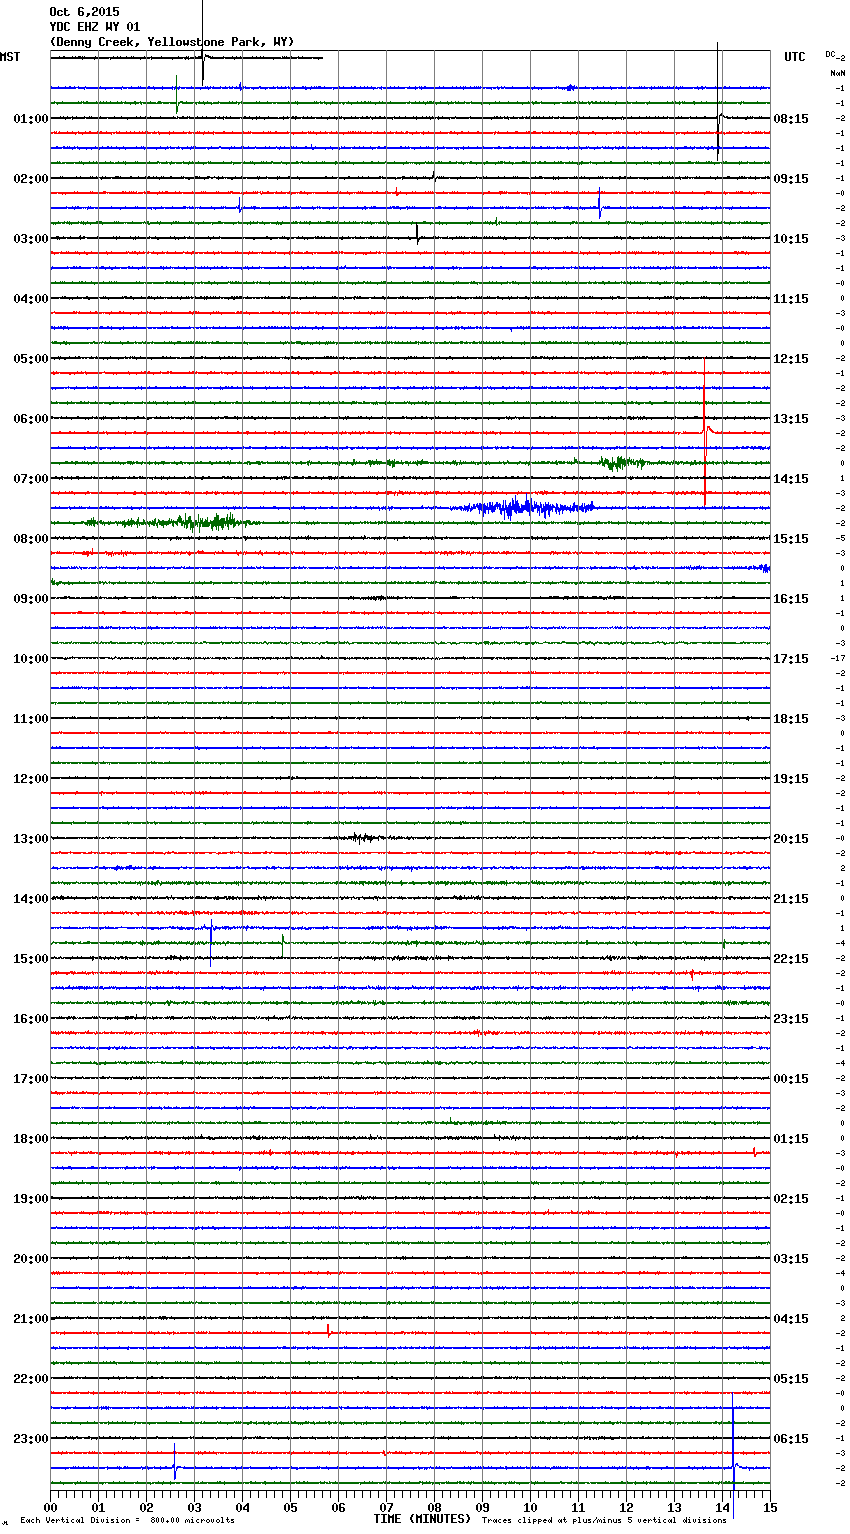Select the 00:15 UTC time label

791,1079
